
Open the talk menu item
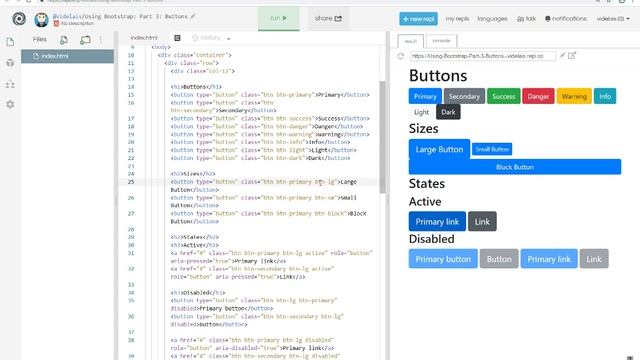coord(527,19)
